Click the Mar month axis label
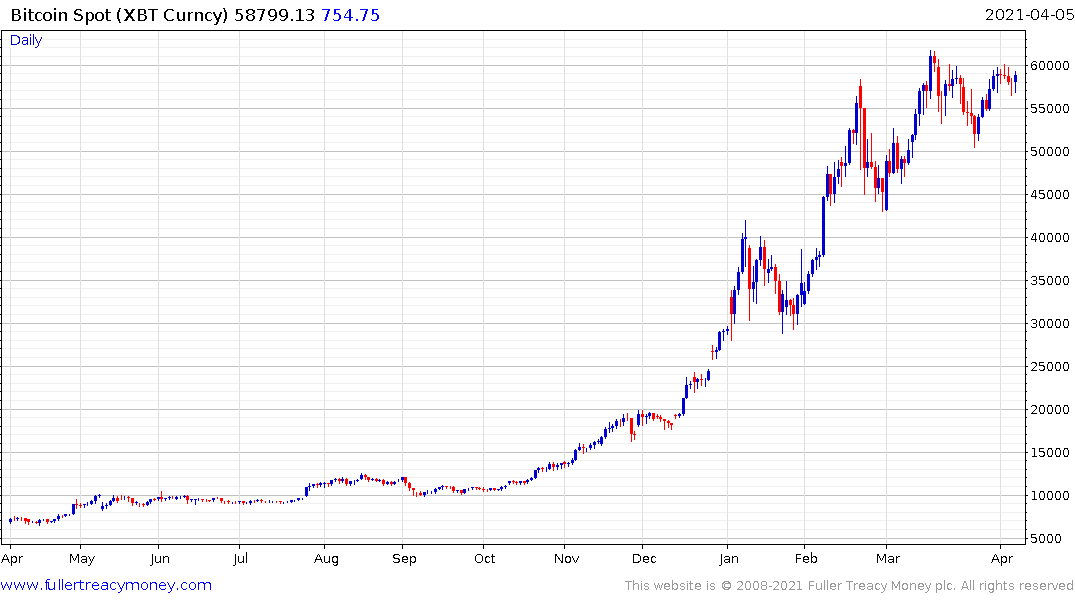This screenshot has width=1075, height=600. pos(888,559)
